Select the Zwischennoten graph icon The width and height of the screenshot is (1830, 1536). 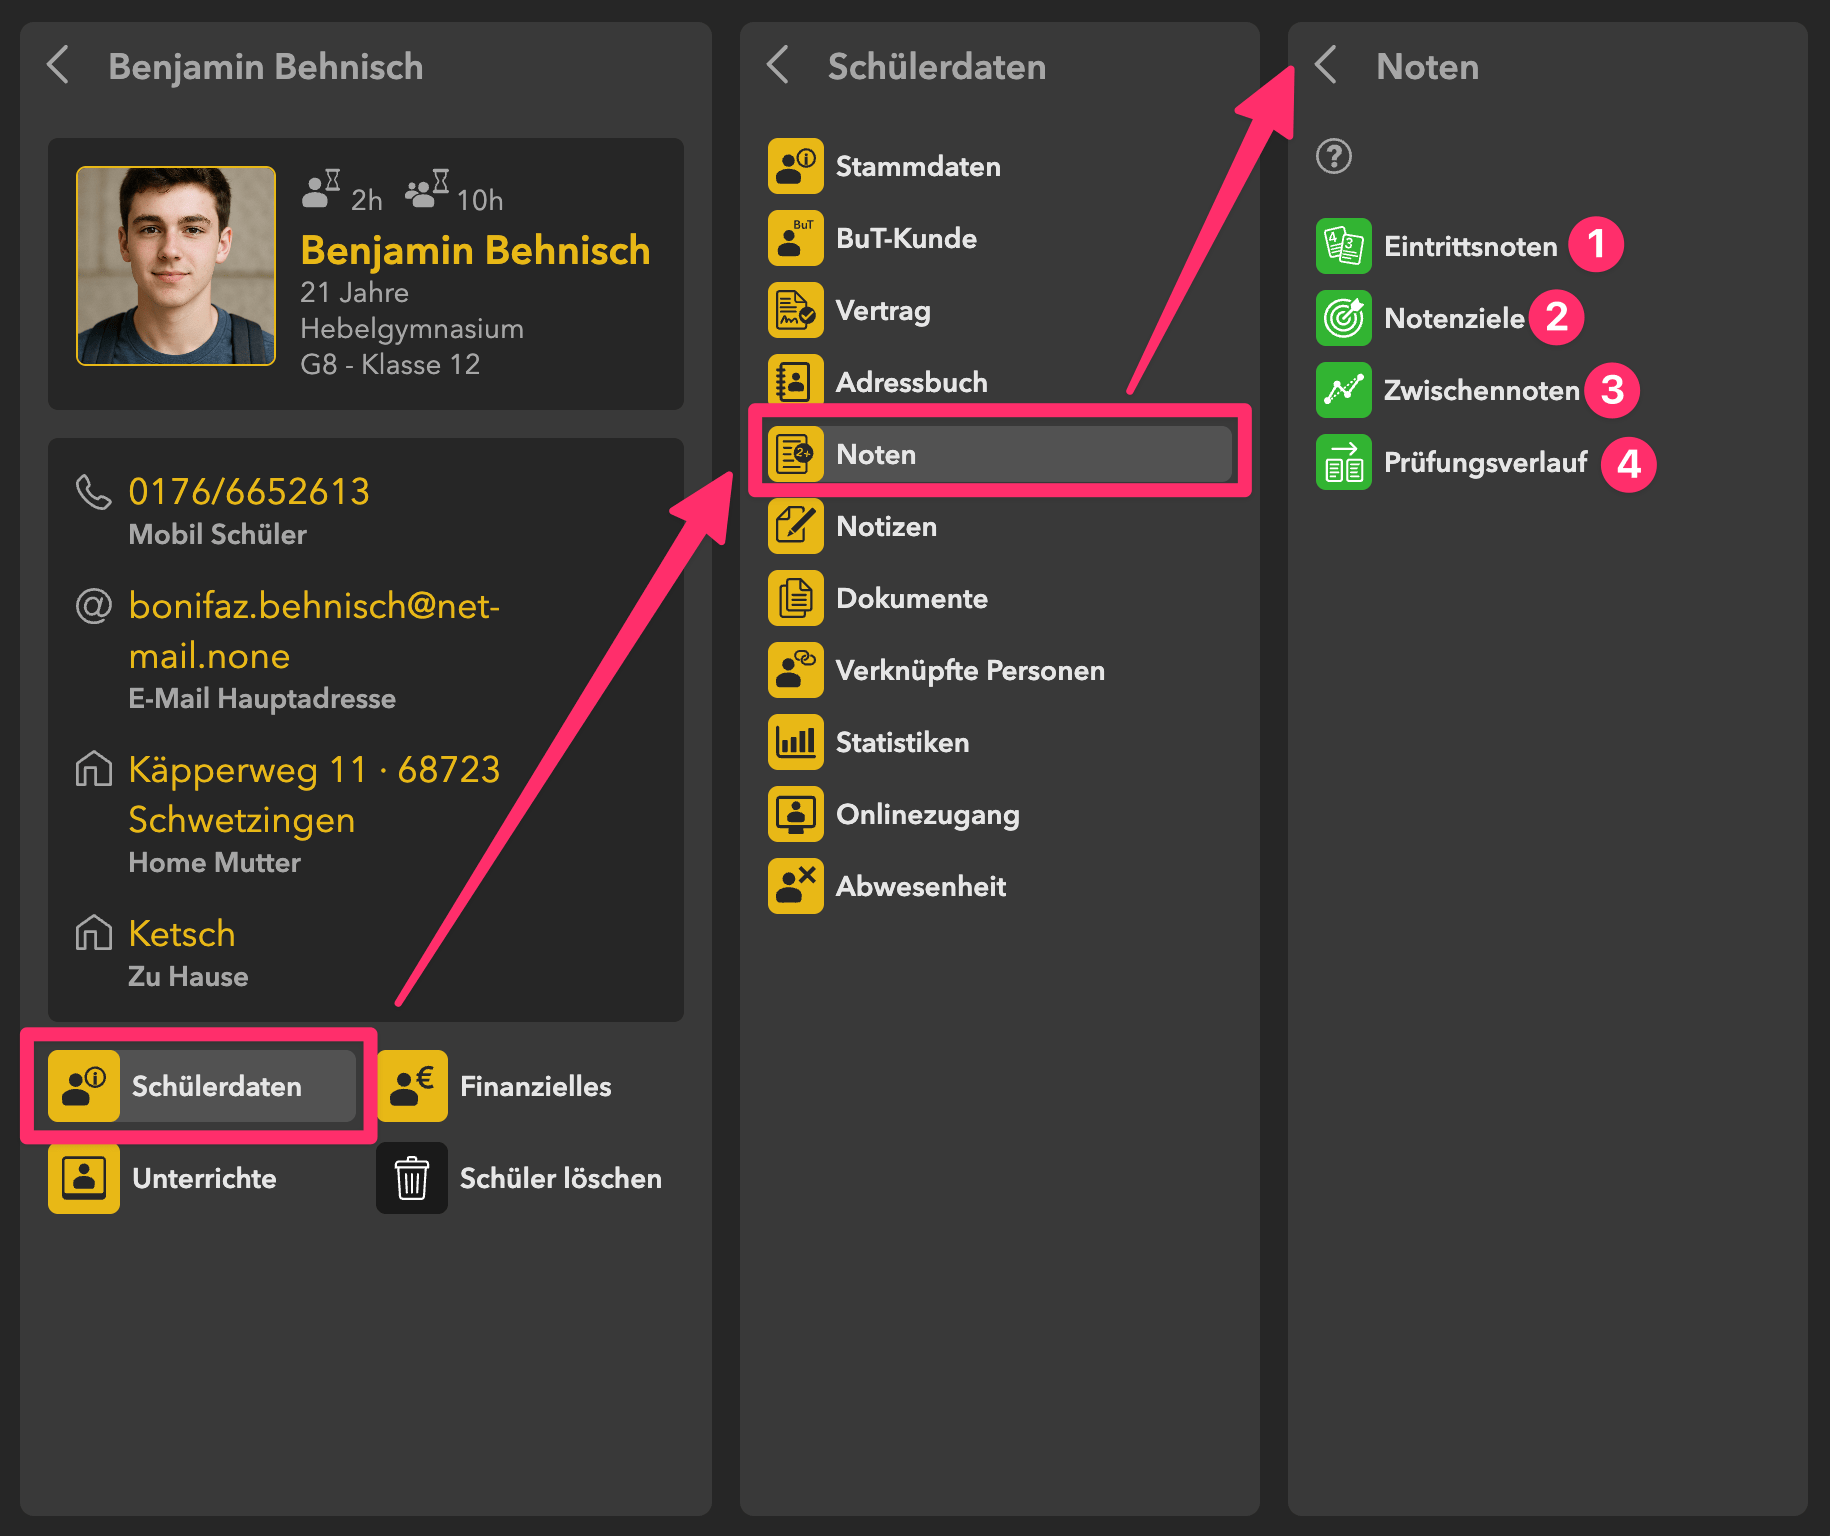pyautogui.click(x=1343, y=390)
